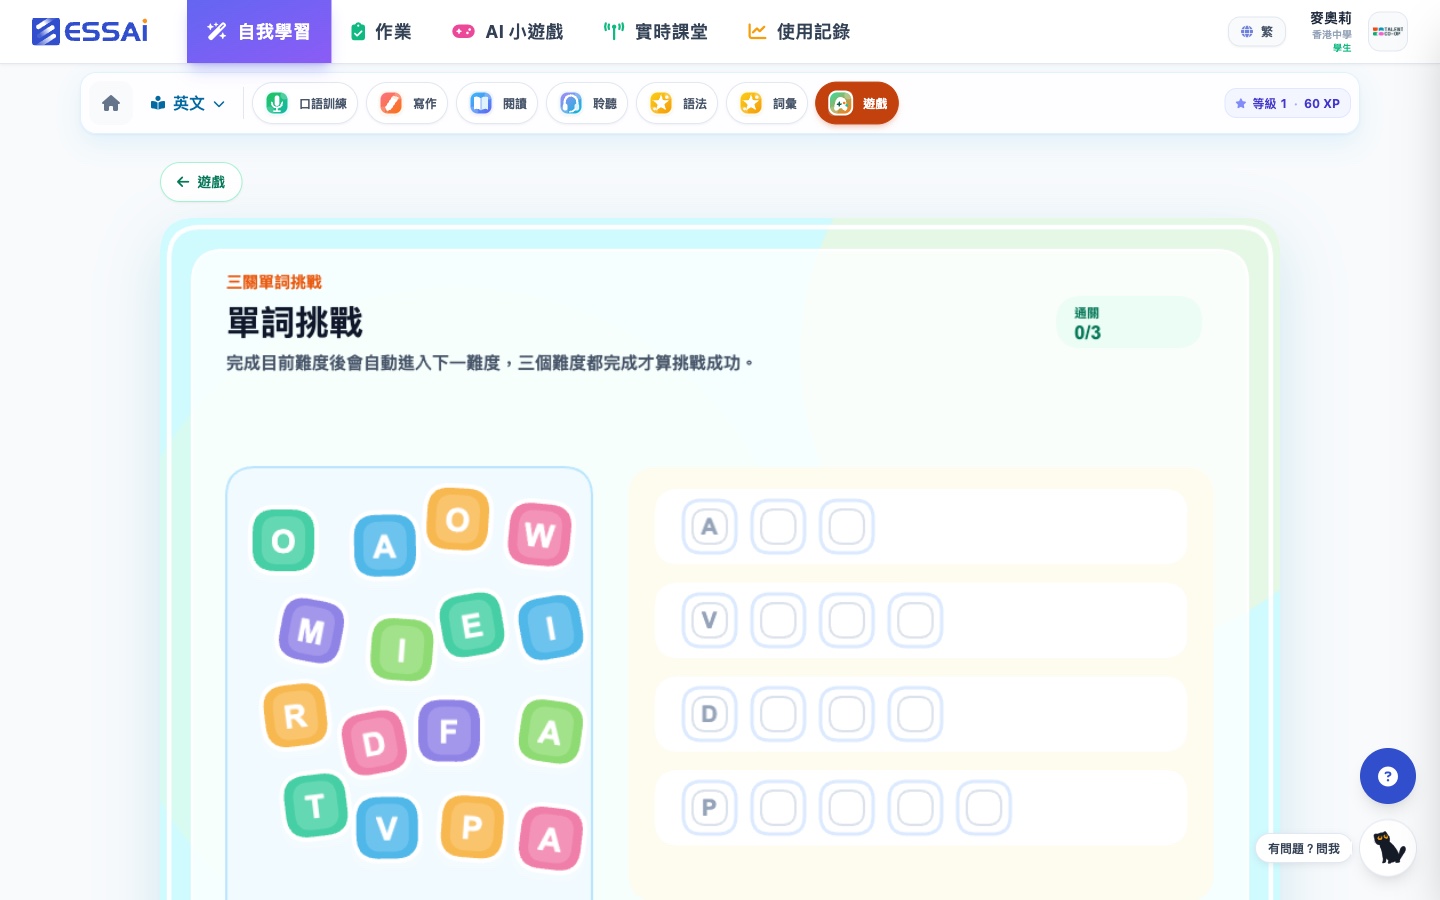Pick the green E letter tile
1440x900 pixels.
(472, 625)
